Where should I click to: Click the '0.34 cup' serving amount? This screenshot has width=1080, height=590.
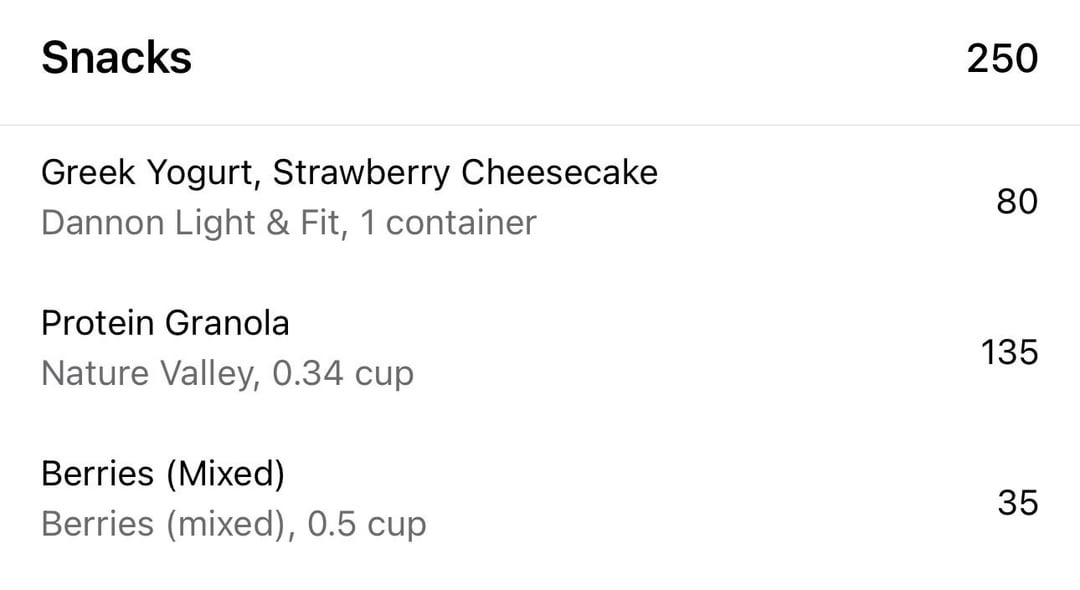(343, 374)
